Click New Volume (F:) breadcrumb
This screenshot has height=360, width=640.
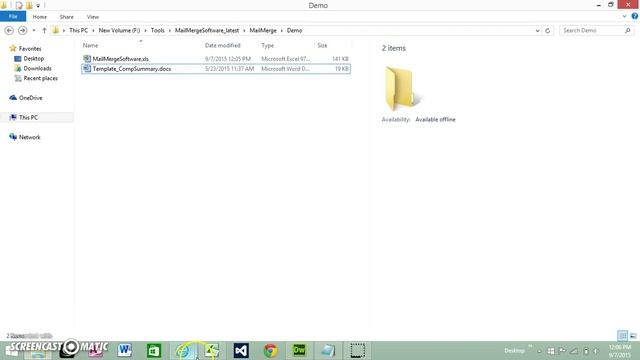(x=119, y=31)
